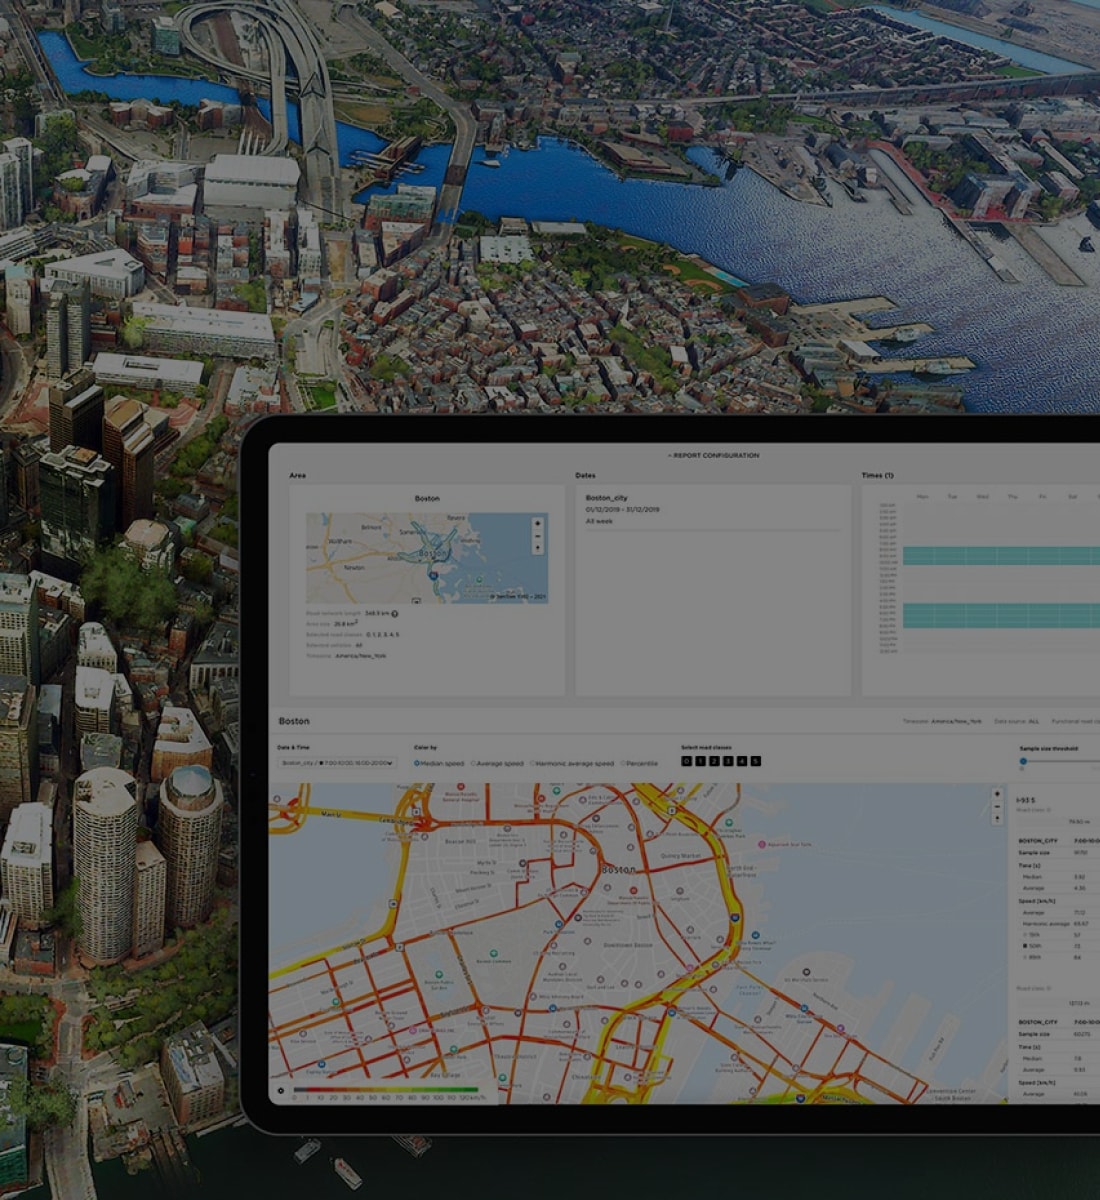
Task: Toggle road class 0 filter
Action: click(x=686, y=762)
